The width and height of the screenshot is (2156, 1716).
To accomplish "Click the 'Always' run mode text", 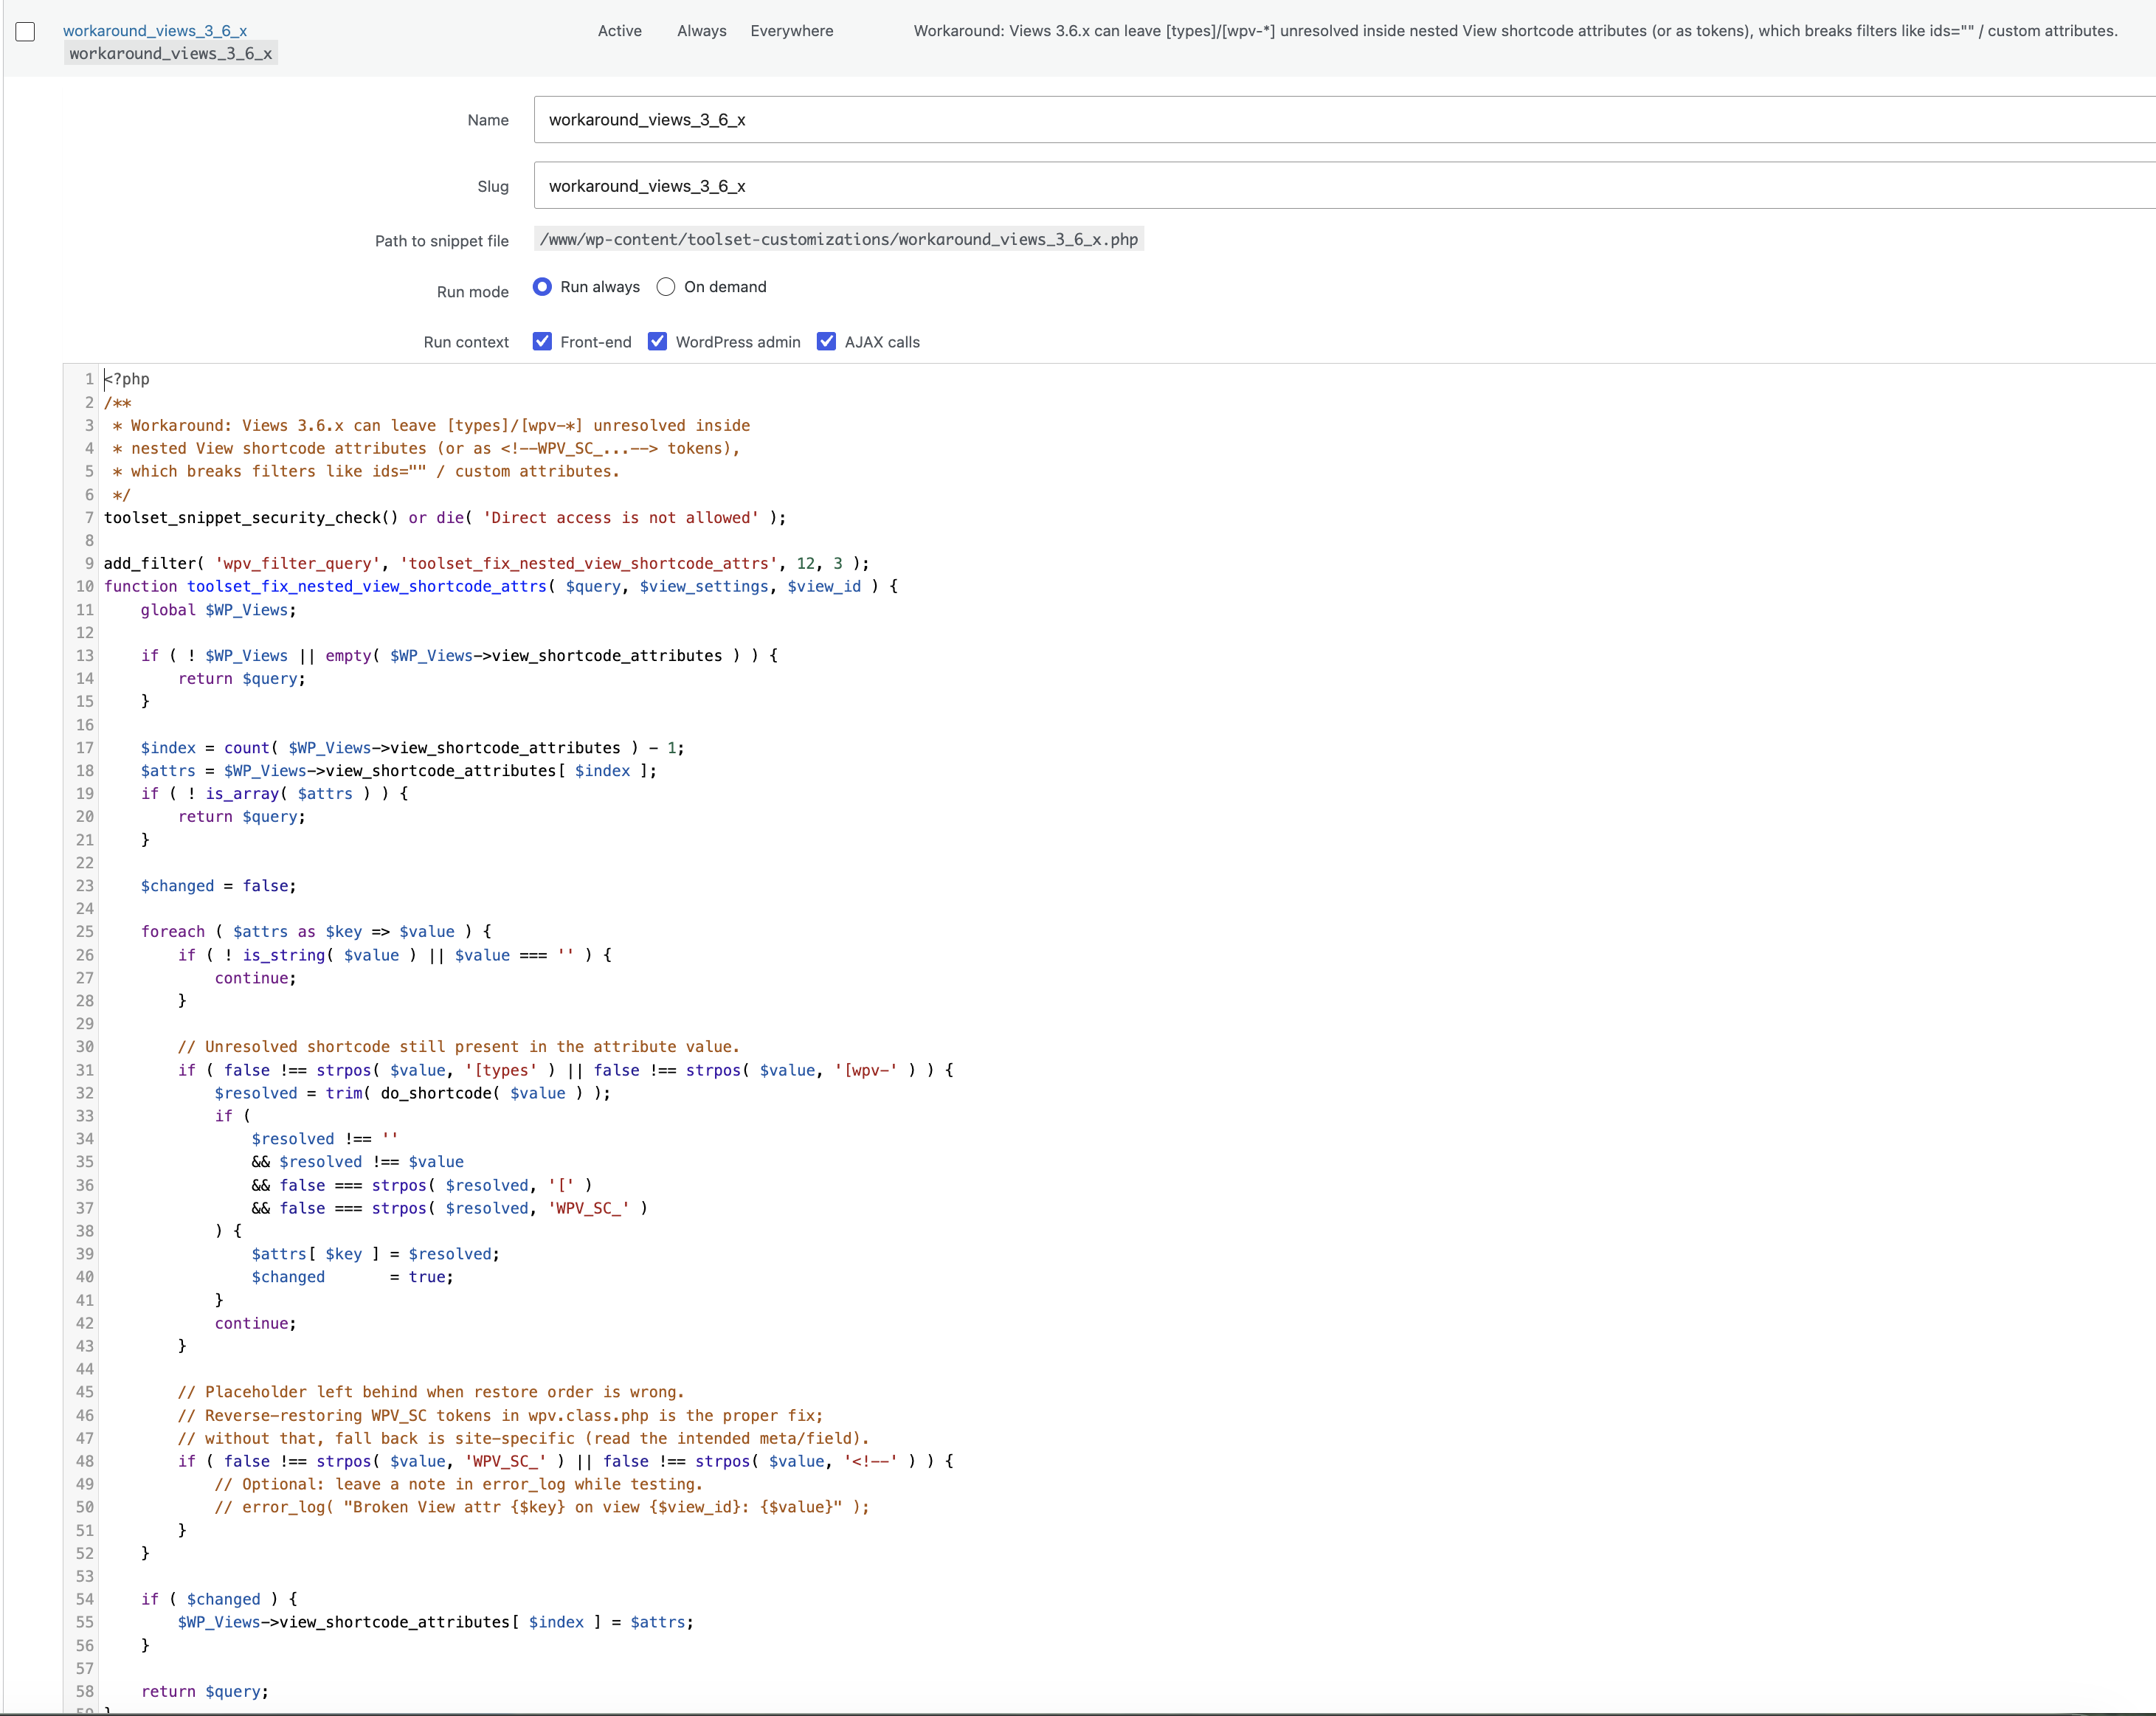I will point(702,31).
